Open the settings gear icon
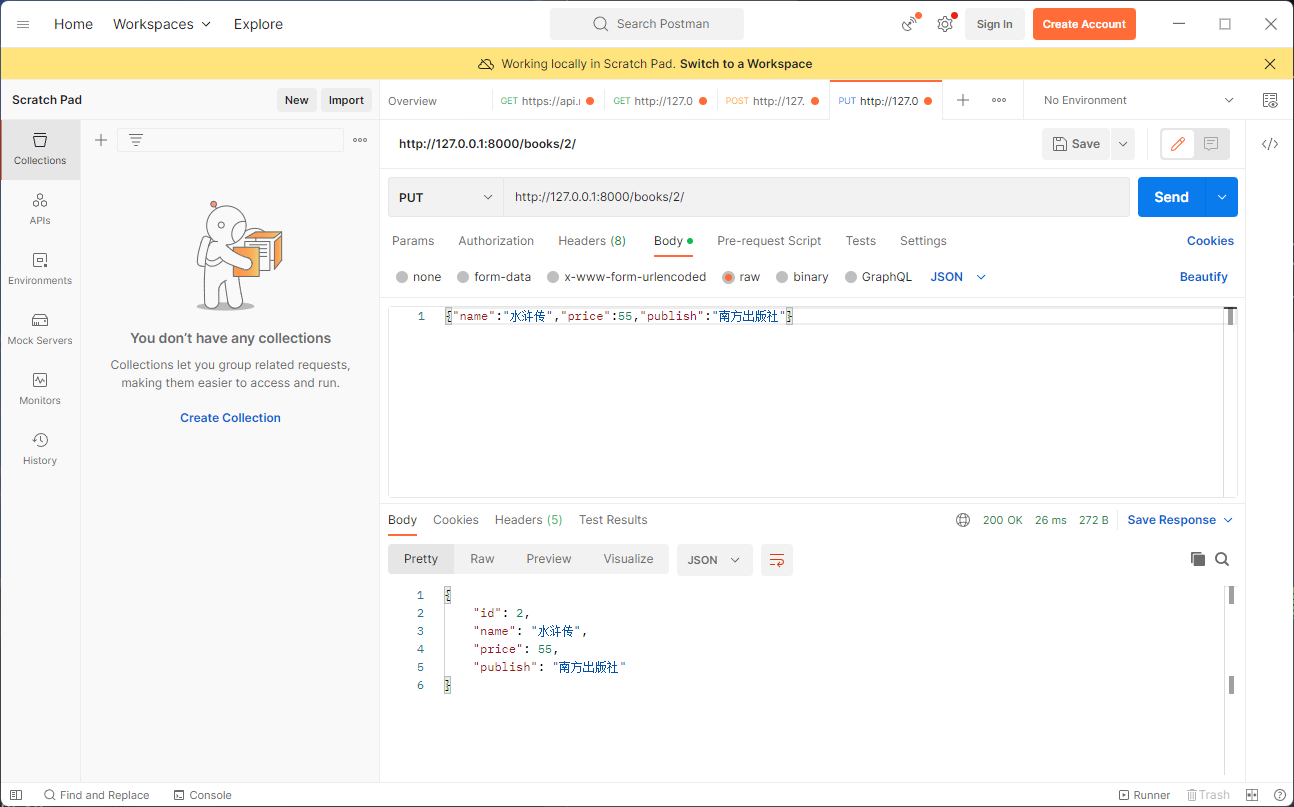Screen dimensions: 1294x807 click(945, 24)
